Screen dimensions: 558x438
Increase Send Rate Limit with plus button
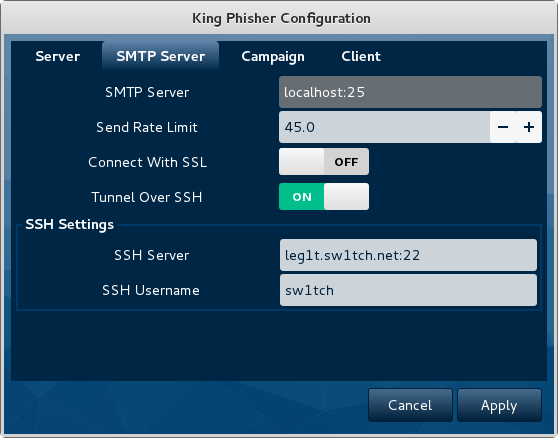pos(529,127)
